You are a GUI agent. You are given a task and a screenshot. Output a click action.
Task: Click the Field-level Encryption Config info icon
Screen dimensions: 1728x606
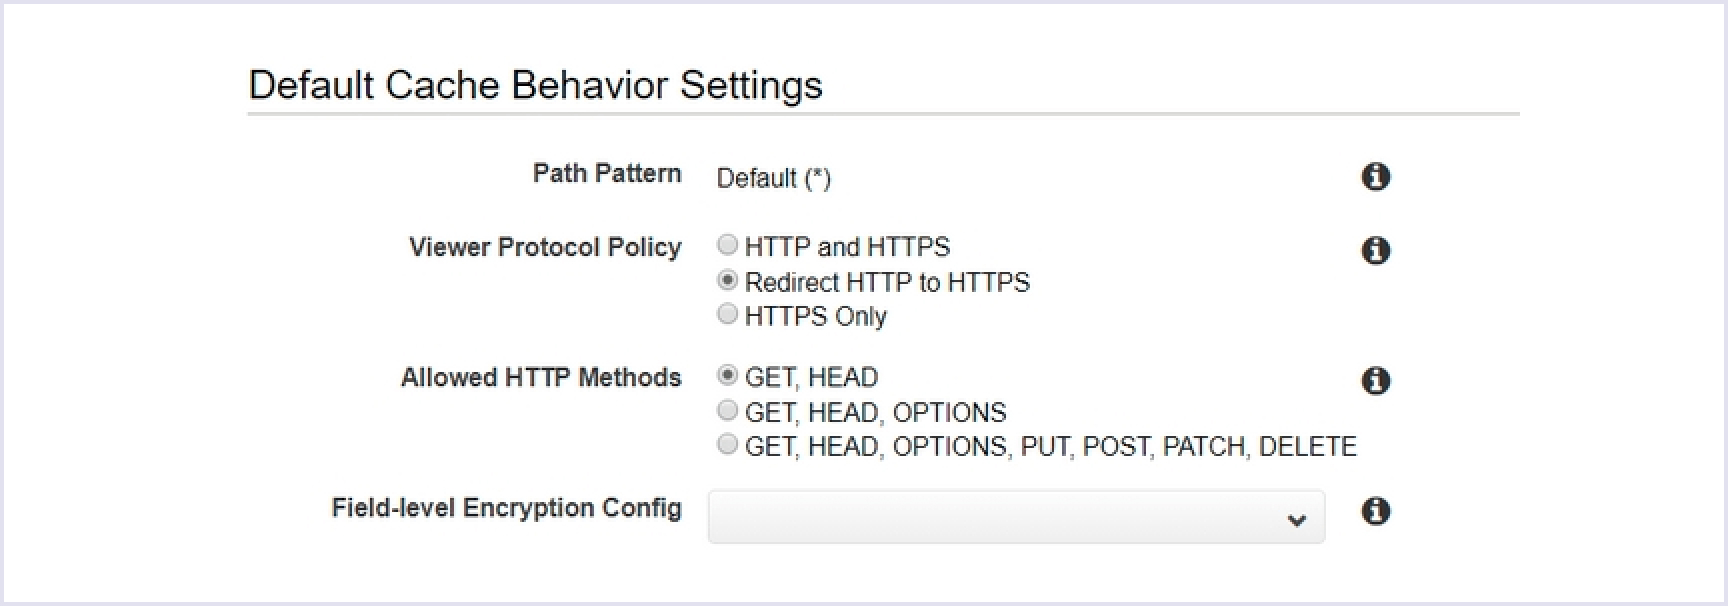[1376, 512]
